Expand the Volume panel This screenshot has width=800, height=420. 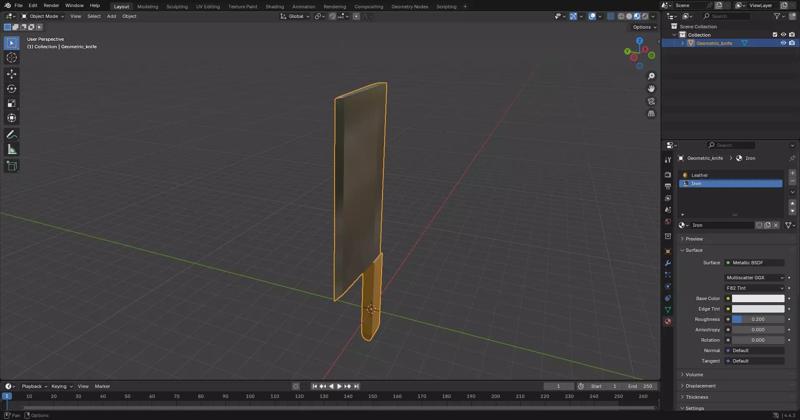tap(694, 374)
